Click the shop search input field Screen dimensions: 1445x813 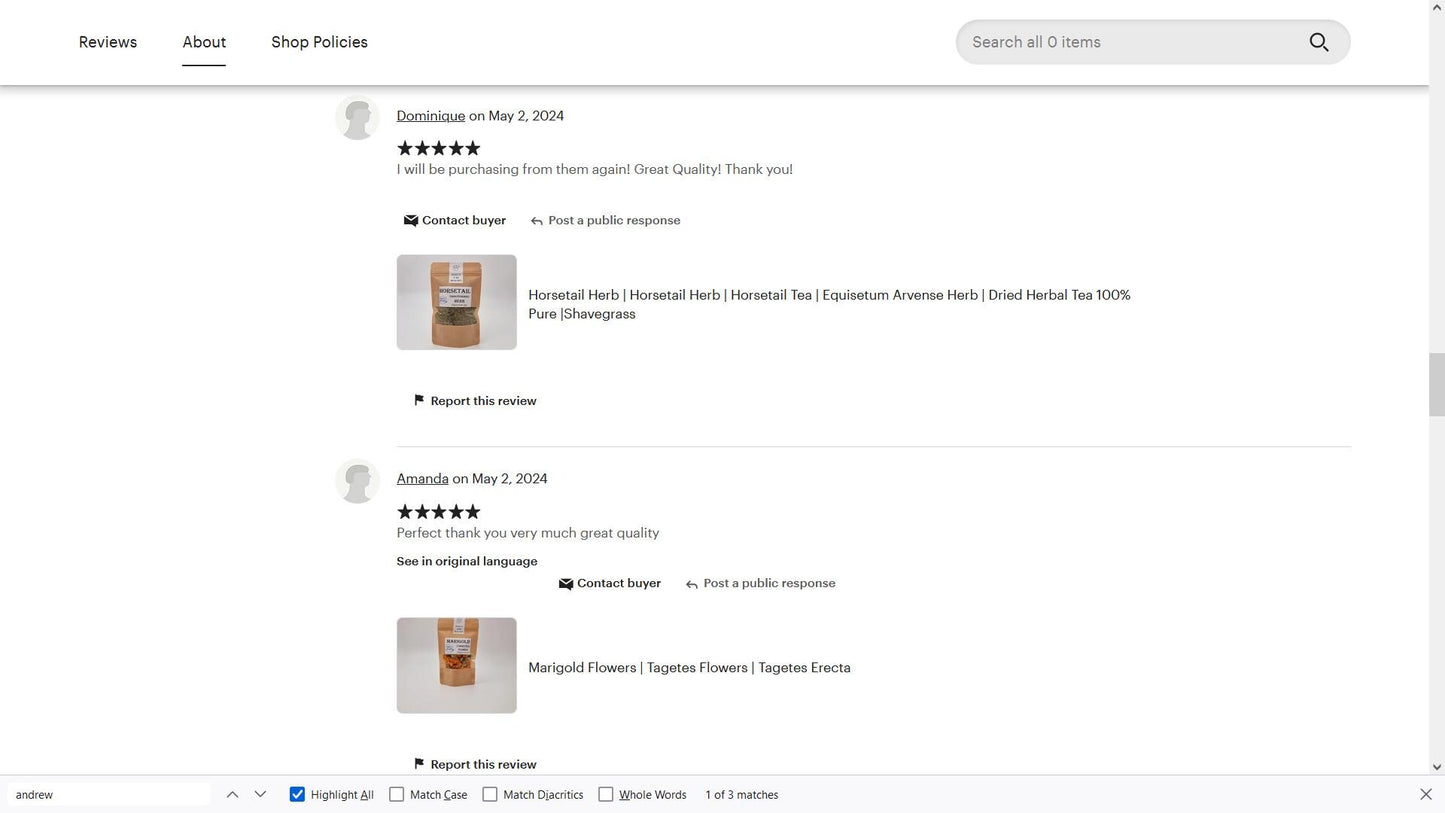click(1130, 42)
